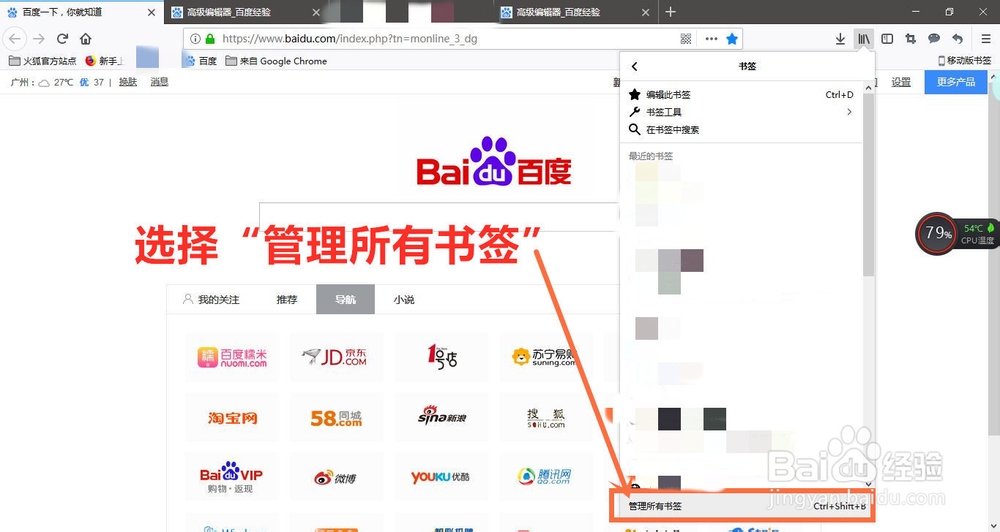Switch to 我的关注 tab

pos(211,299)
